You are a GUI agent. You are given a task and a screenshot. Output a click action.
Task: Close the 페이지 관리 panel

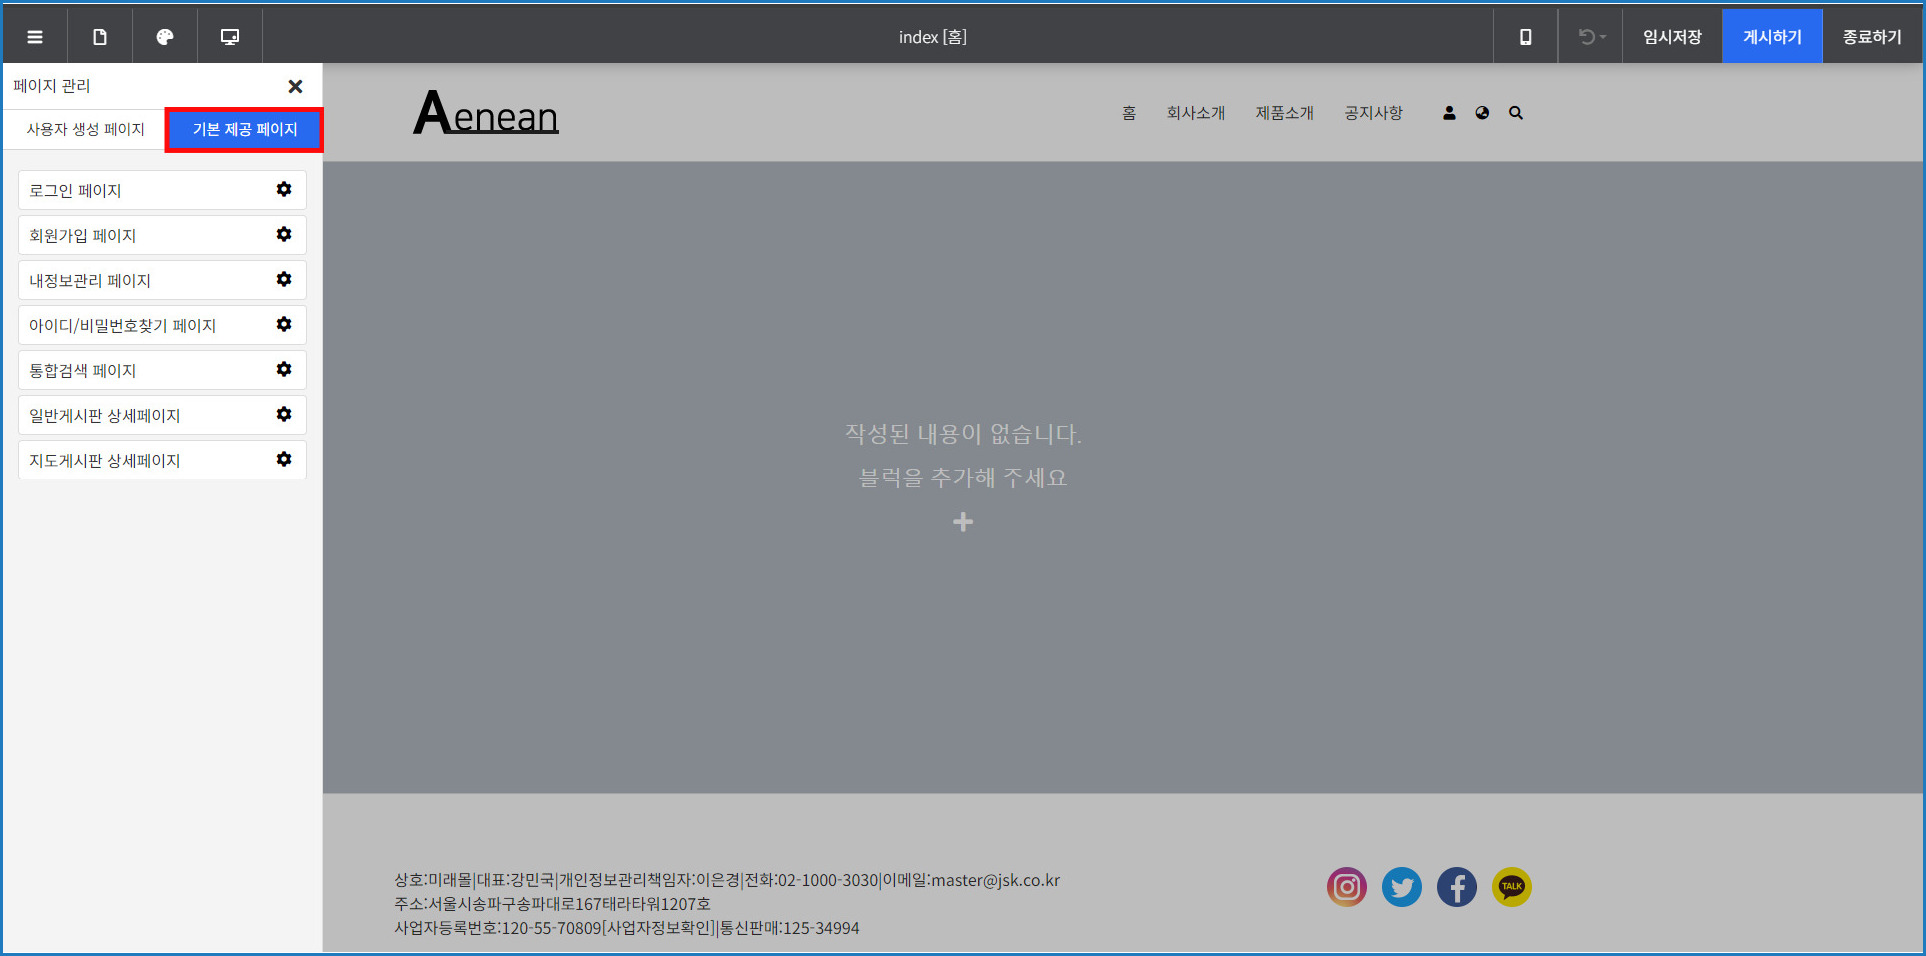[295, 87]
